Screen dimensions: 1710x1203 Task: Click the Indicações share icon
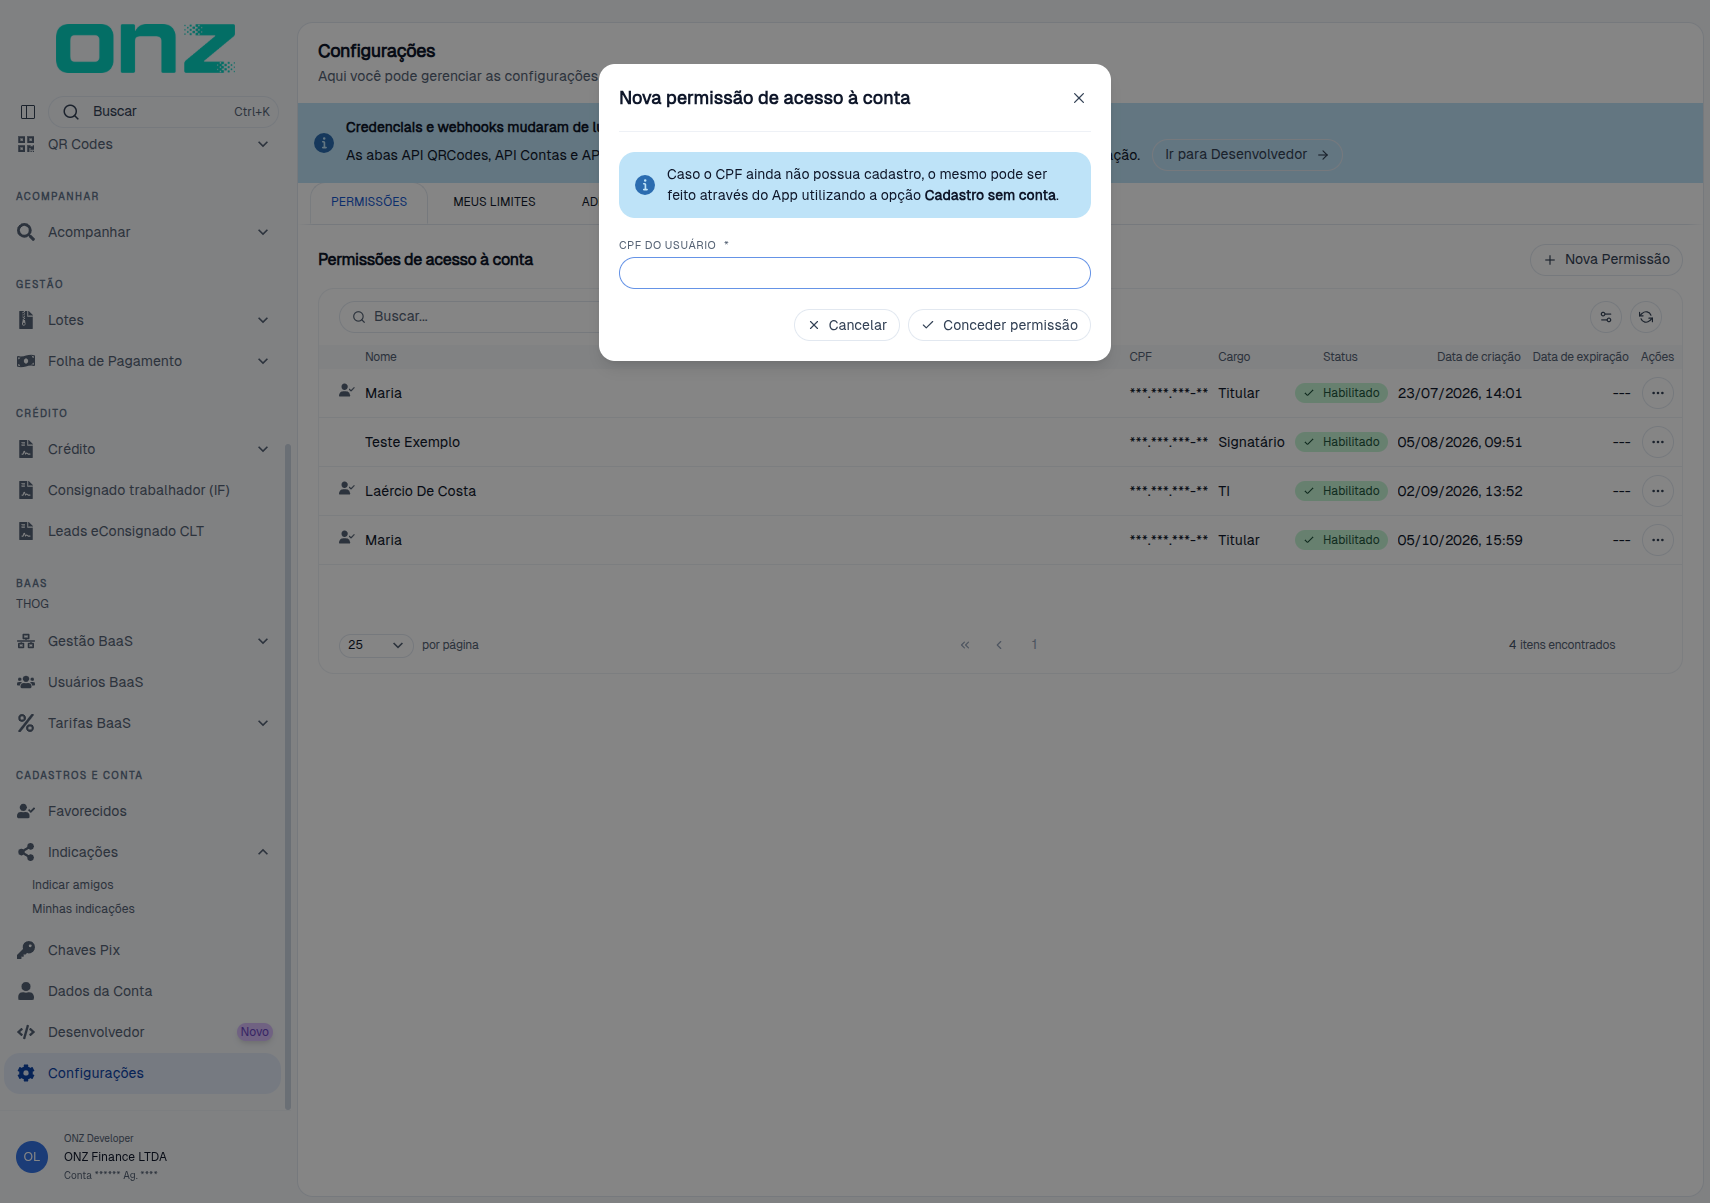pyautogui.click(x=26, y=852)
